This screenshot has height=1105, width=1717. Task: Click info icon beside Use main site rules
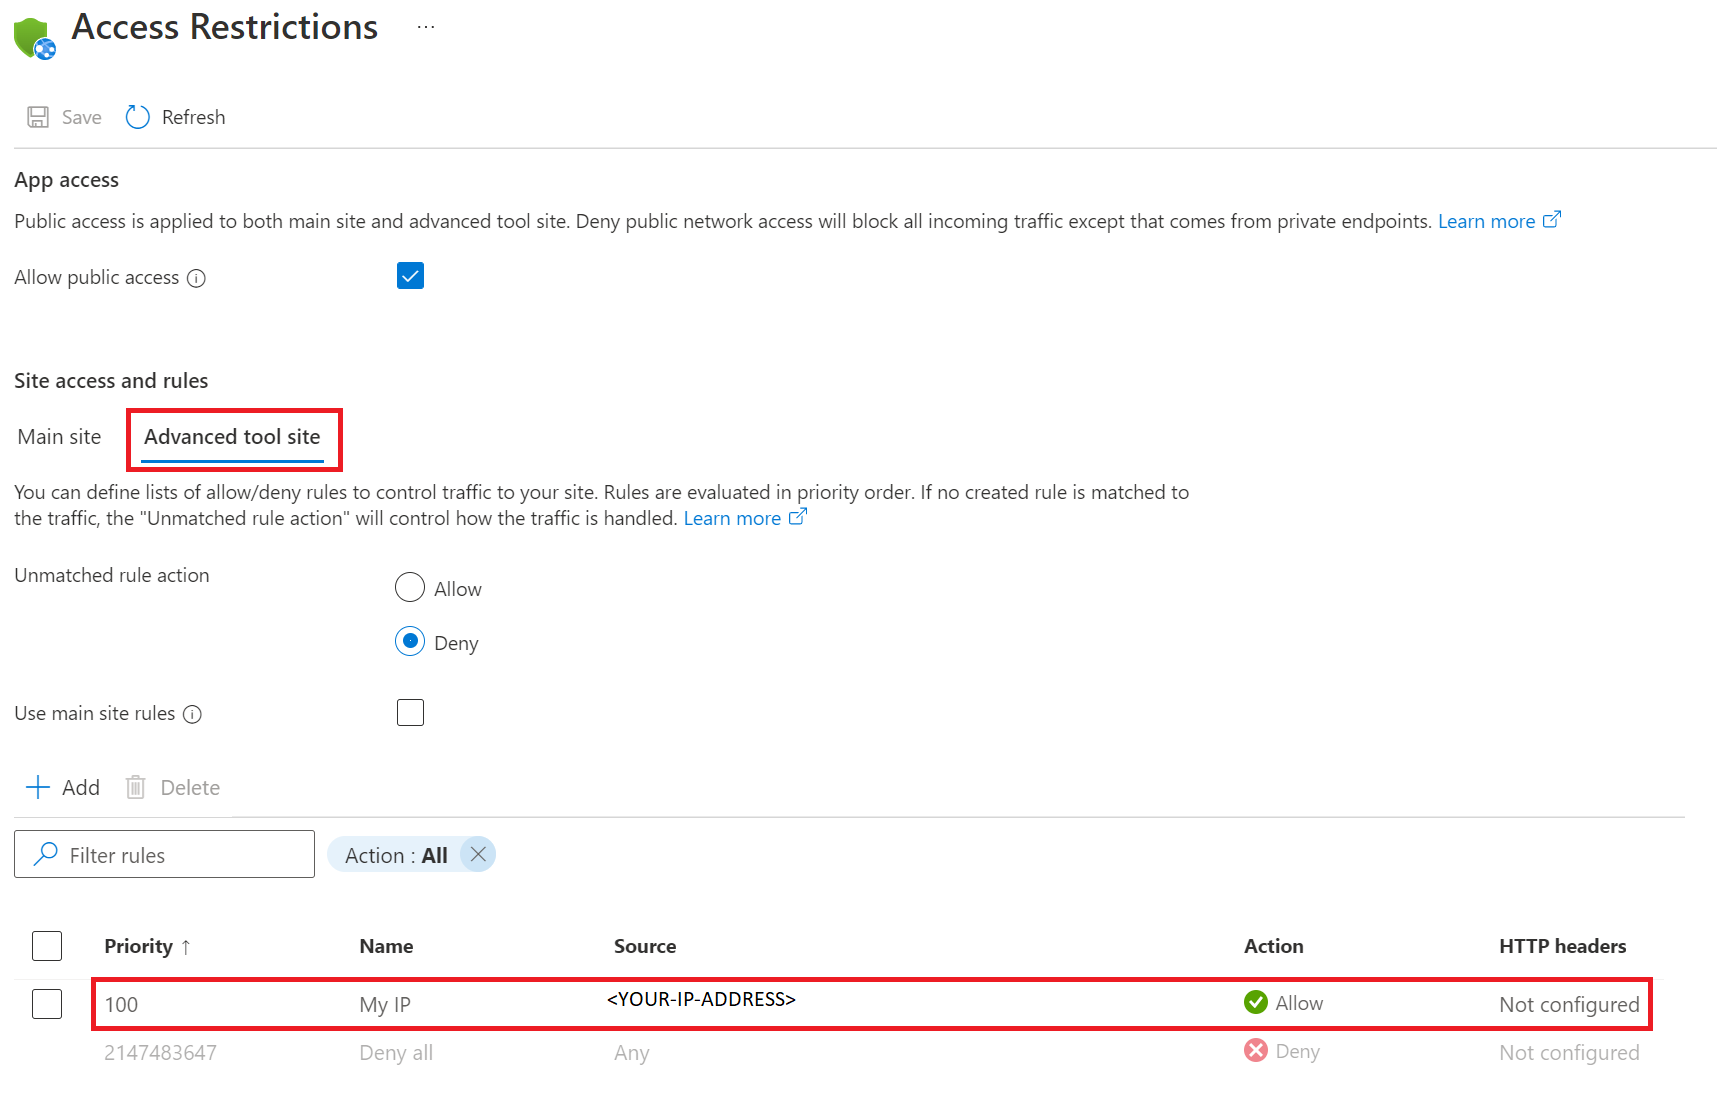(x=193, y=714)
